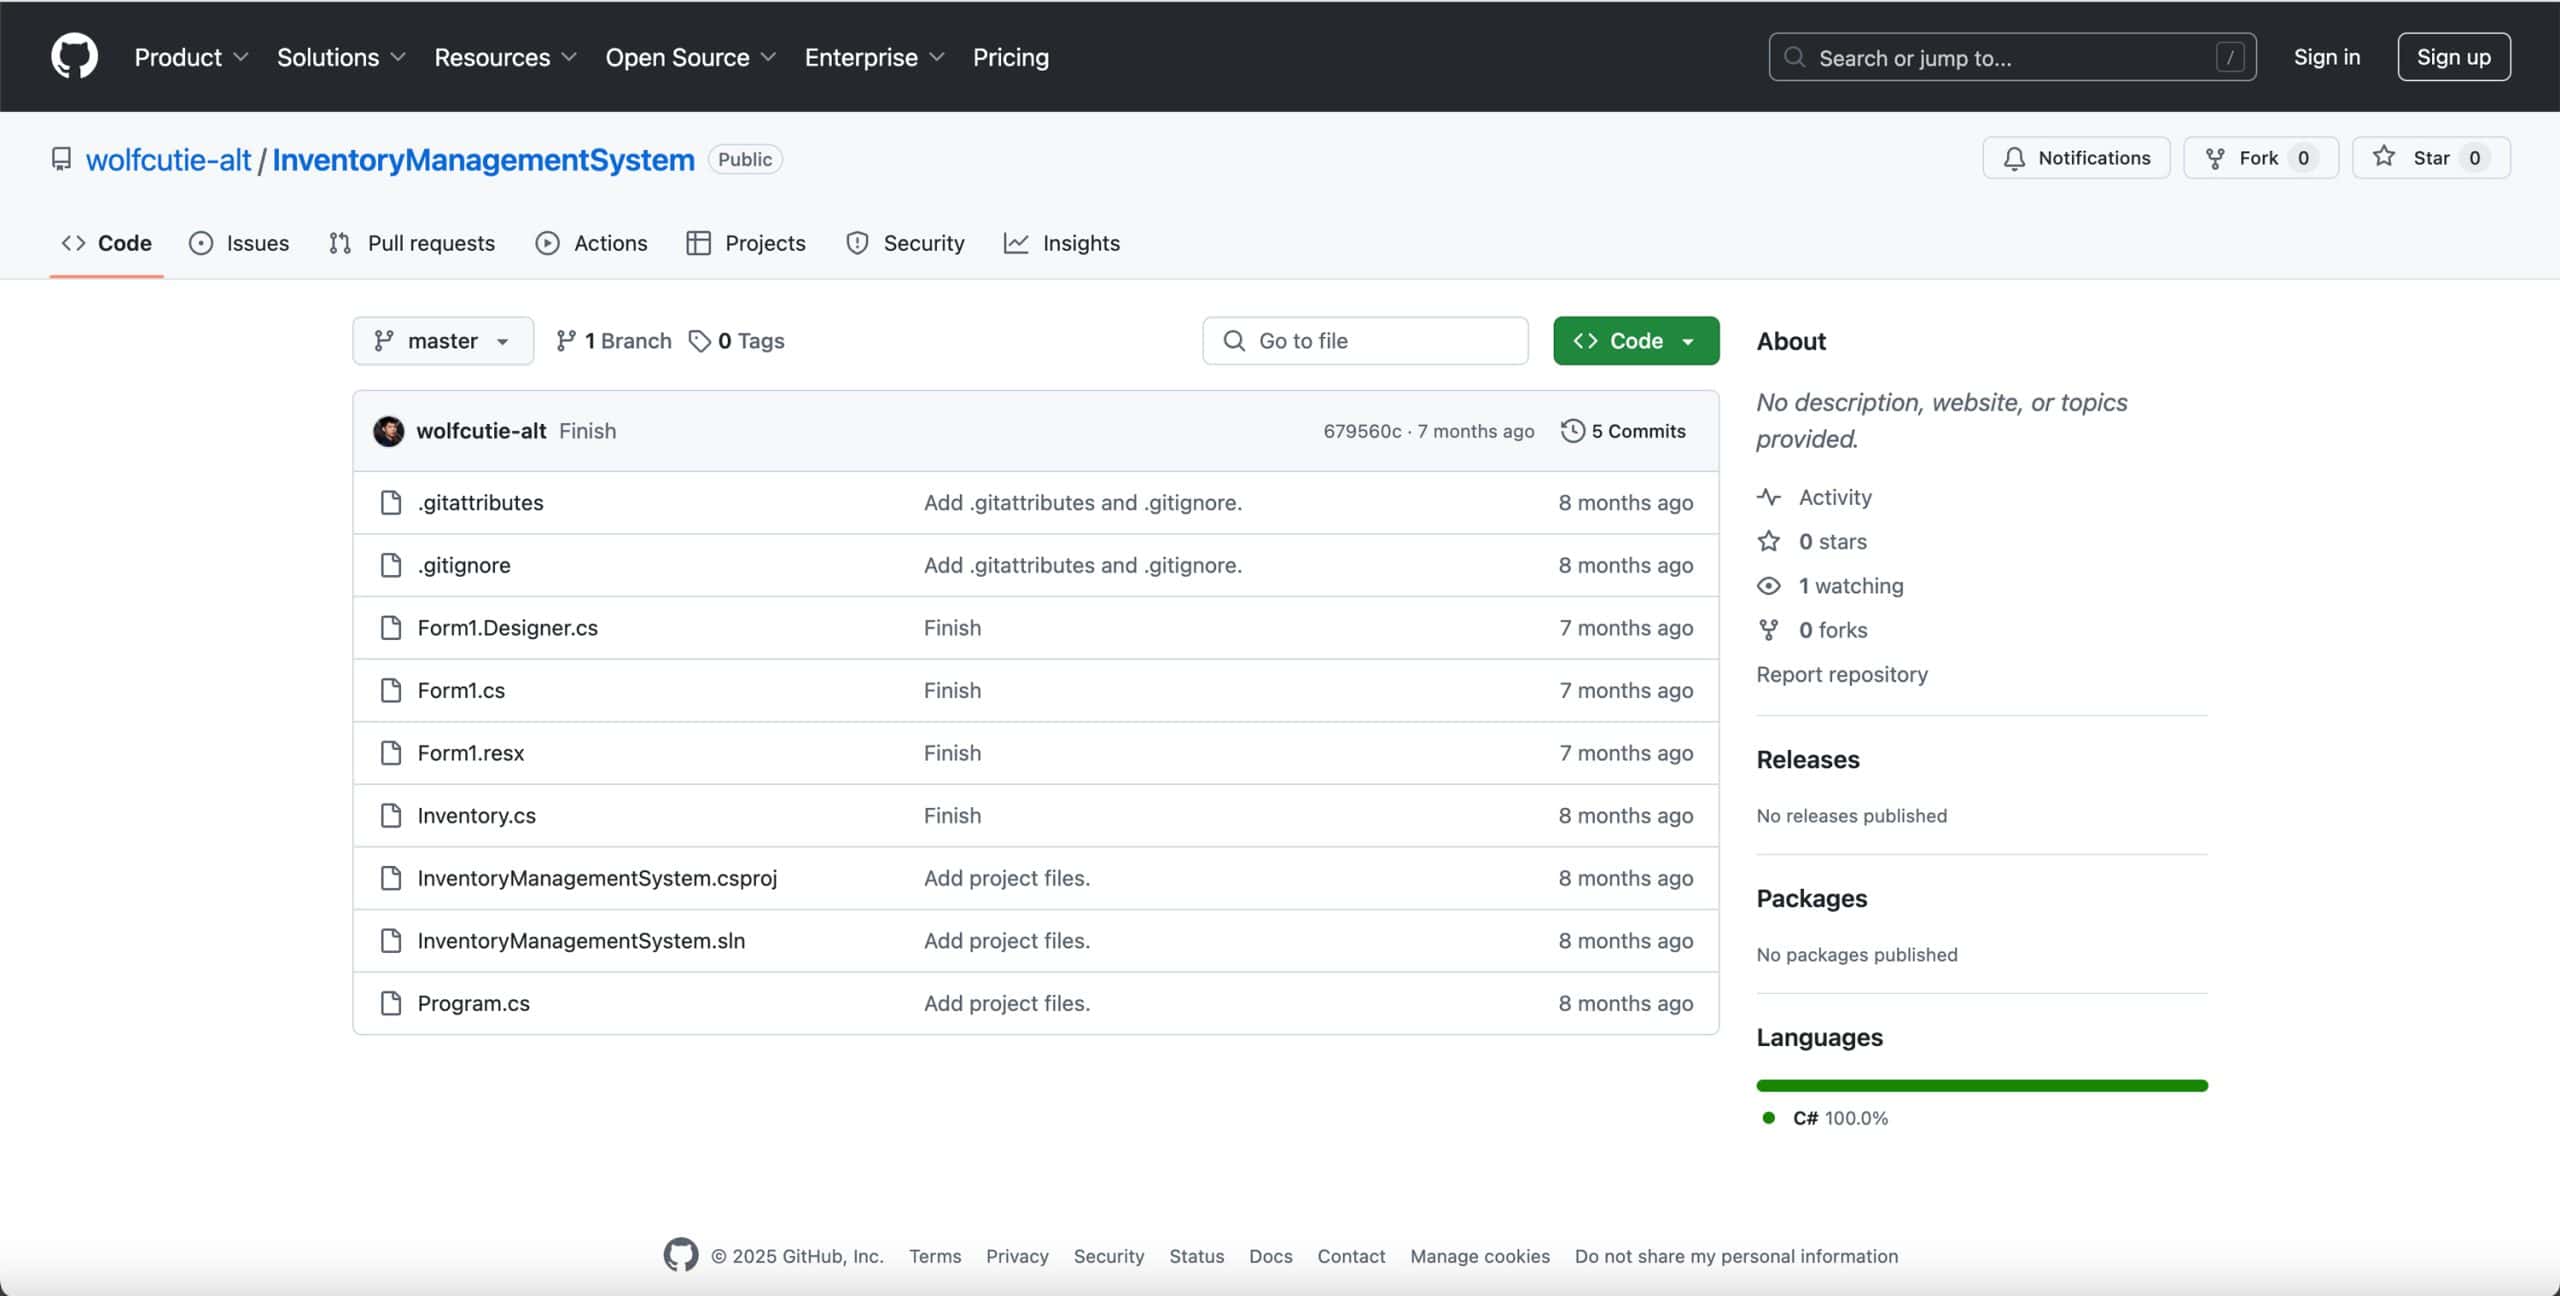Open the Form1.Designer.cs file name
The height and width of the screenshot is (1296, 2560).
508,627
